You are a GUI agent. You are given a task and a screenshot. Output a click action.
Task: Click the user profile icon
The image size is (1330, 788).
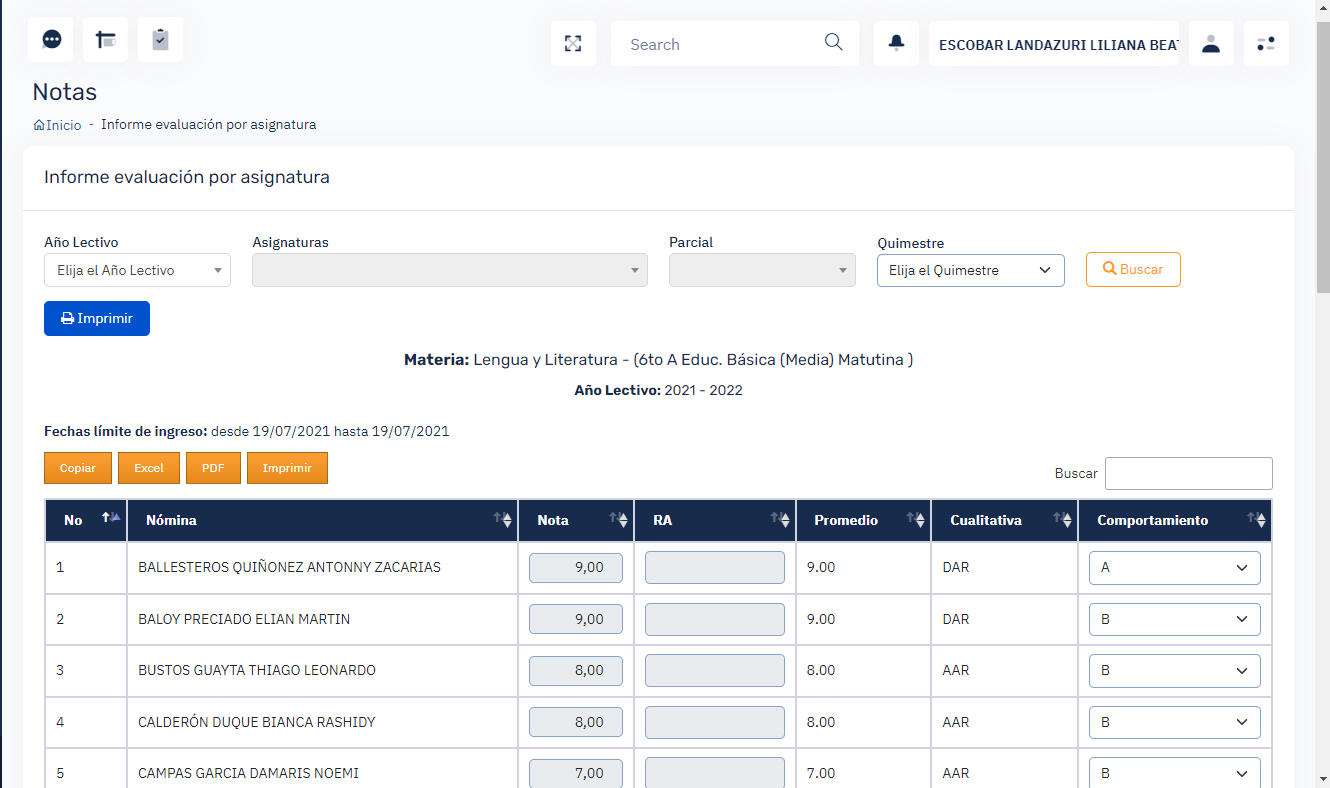(x=1211, y=44)
